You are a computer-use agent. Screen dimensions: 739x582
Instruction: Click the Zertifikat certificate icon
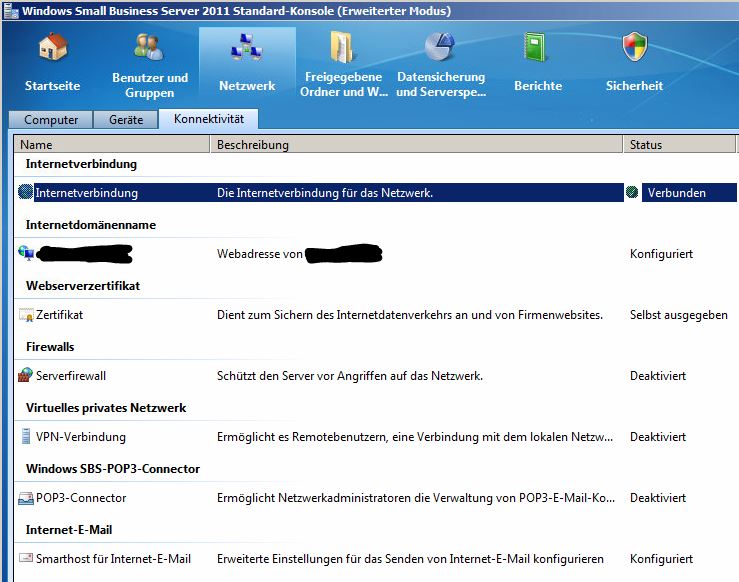point(26,314)
